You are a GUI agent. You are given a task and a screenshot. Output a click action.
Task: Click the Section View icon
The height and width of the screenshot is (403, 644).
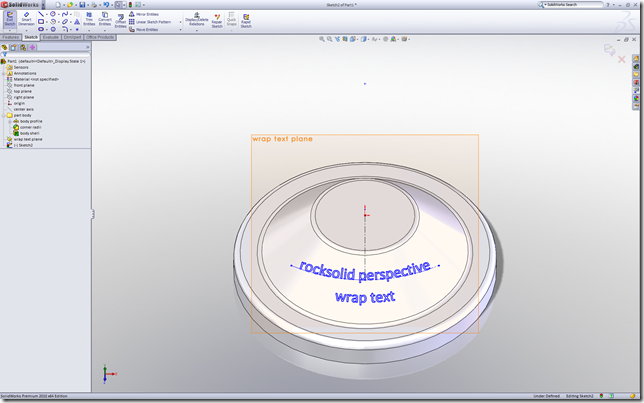click(345, 39)
